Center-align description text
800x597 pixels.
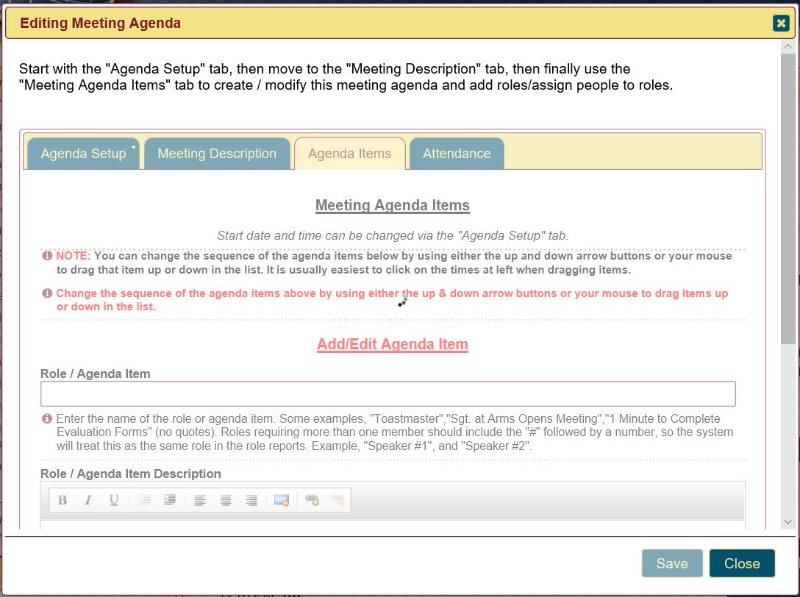(x=226, y=500)
